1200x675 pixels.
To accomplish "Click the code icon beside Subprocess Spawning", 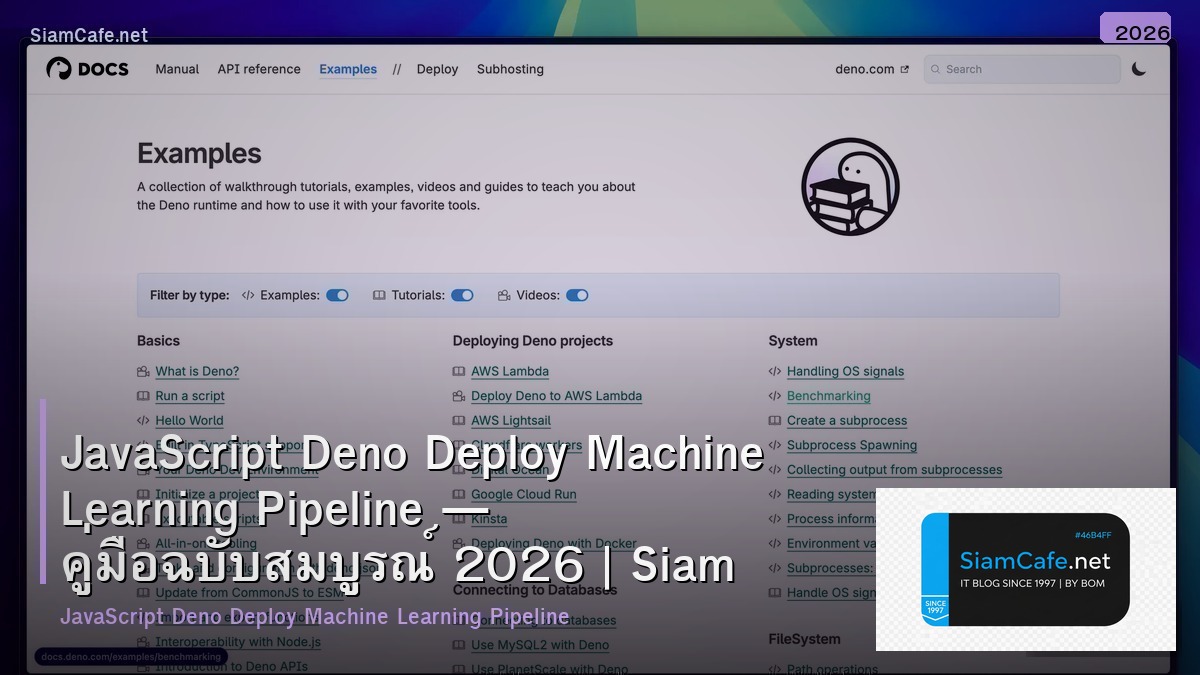I will (x=776, y=445).
